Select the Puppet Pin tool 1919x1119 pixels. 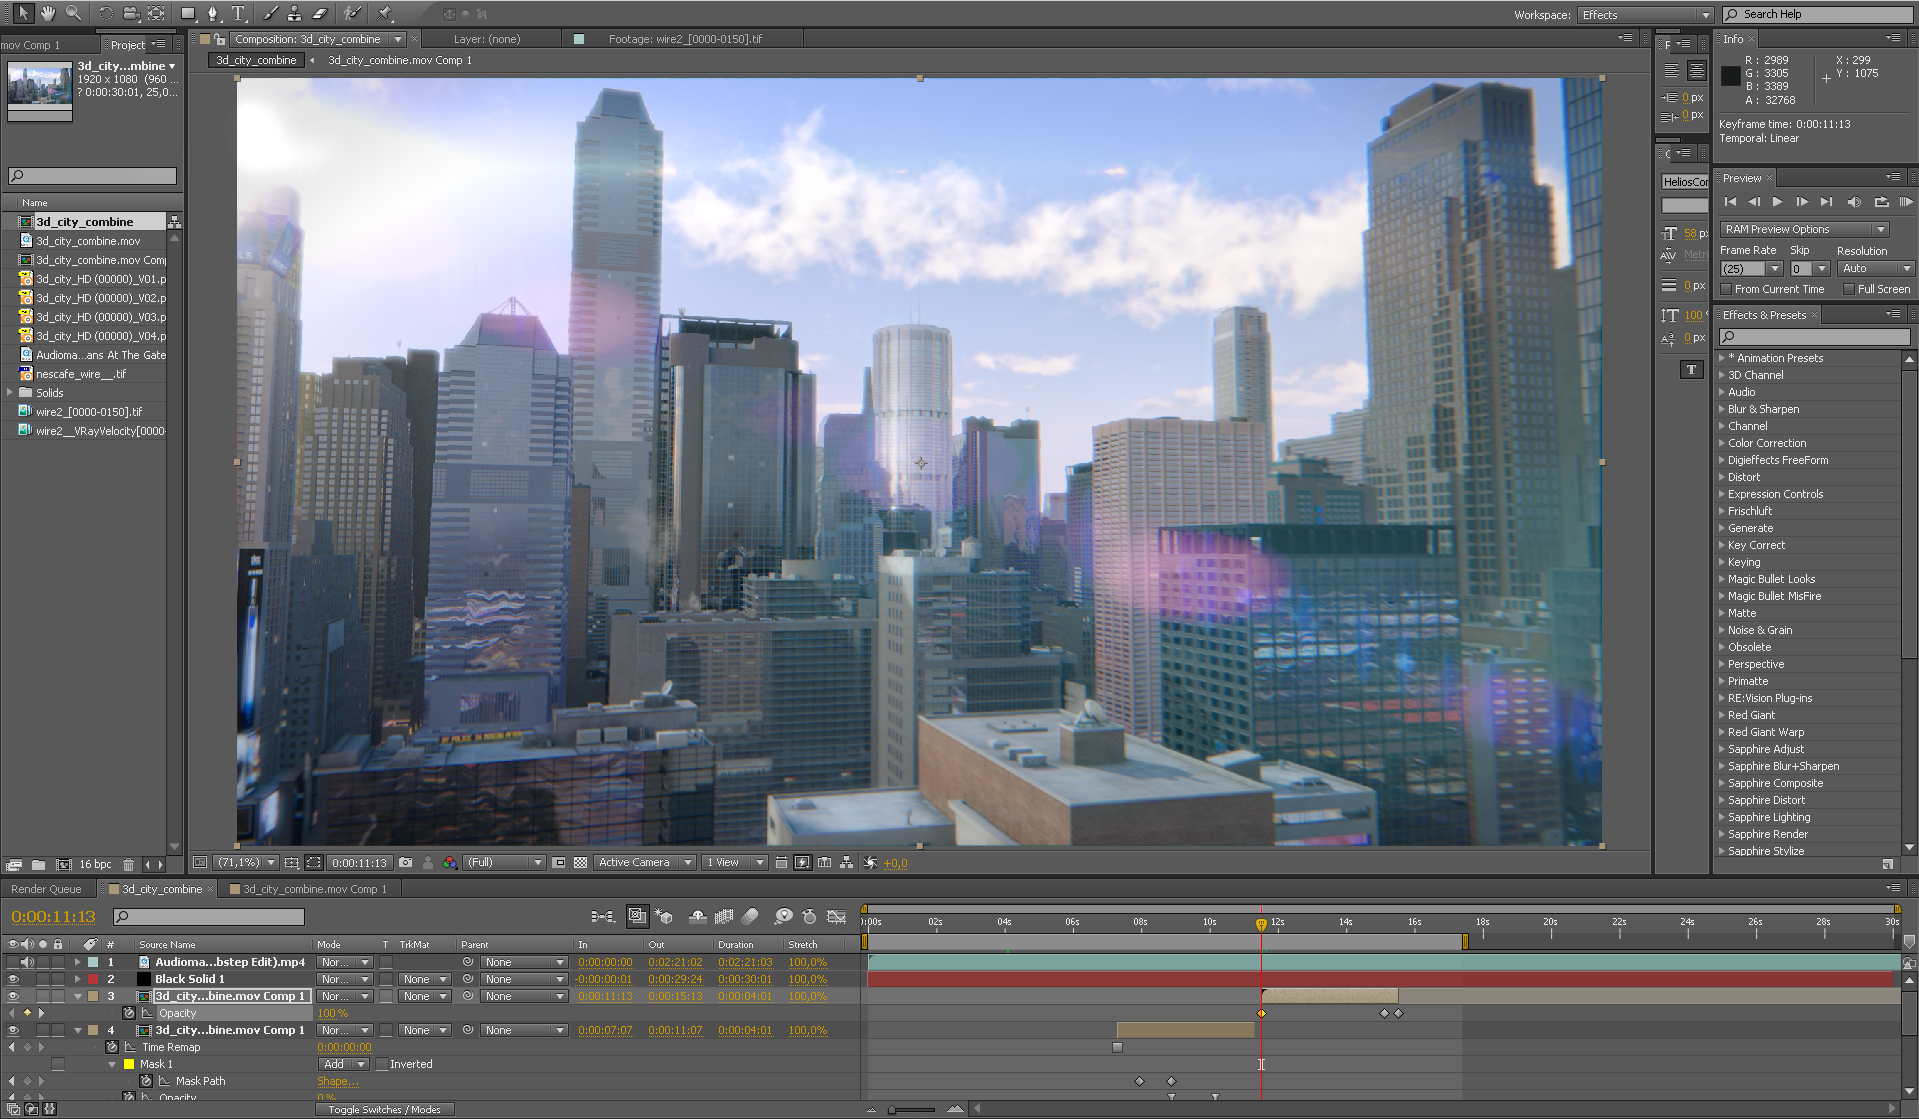coord(385,13)
